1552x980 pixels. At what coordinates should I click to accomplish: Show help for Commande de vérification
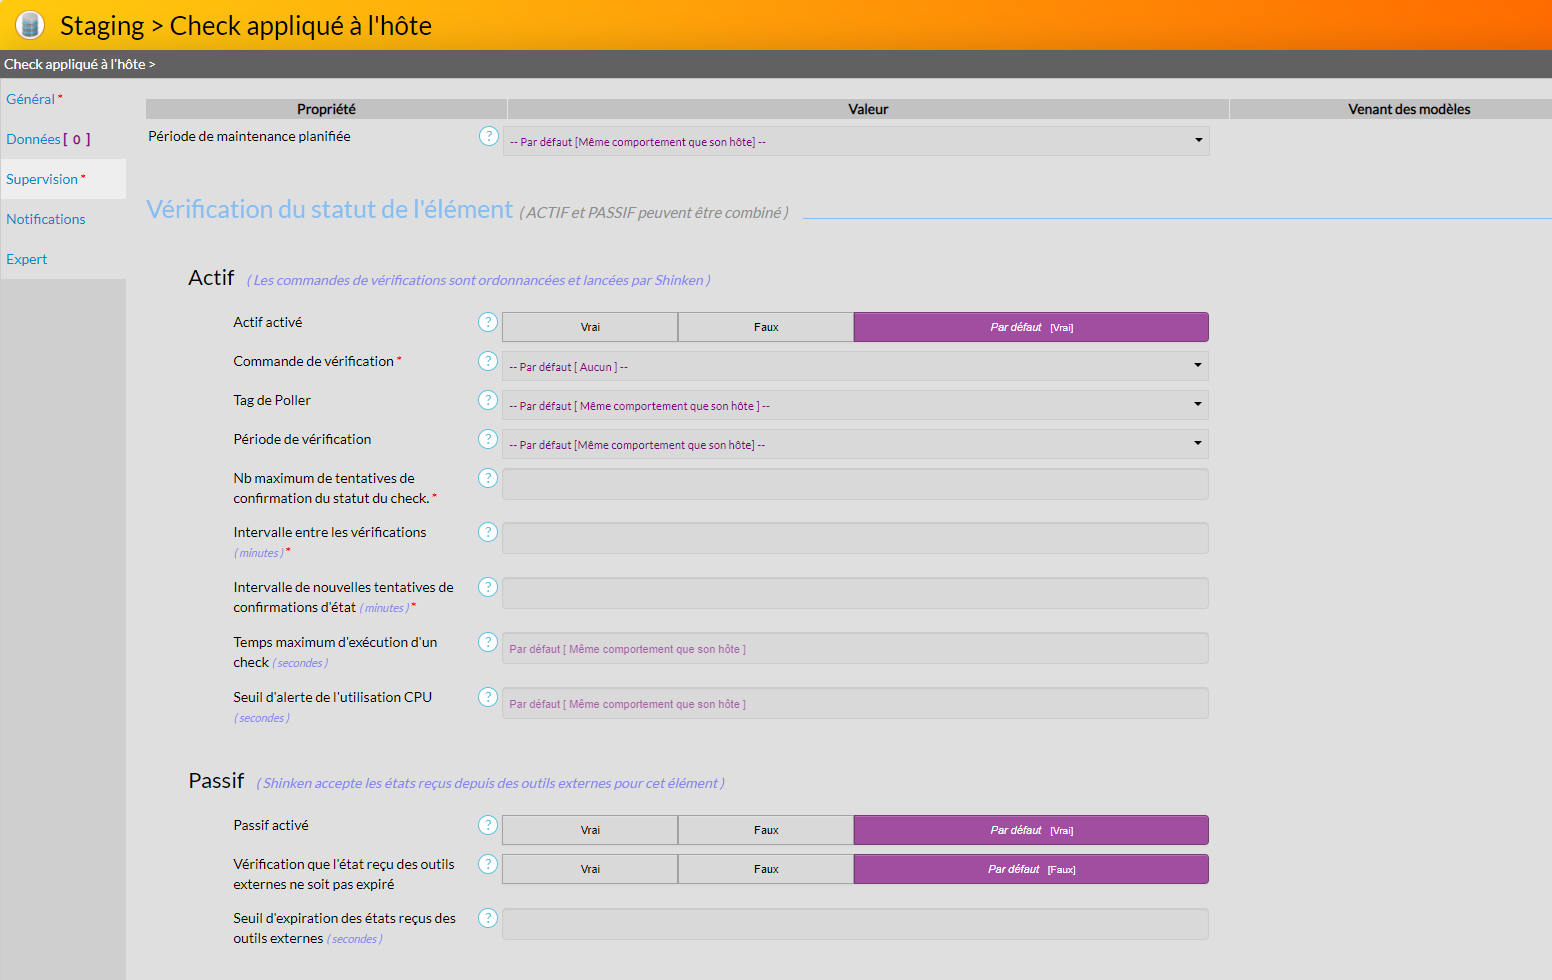click(x=488, y=361)
